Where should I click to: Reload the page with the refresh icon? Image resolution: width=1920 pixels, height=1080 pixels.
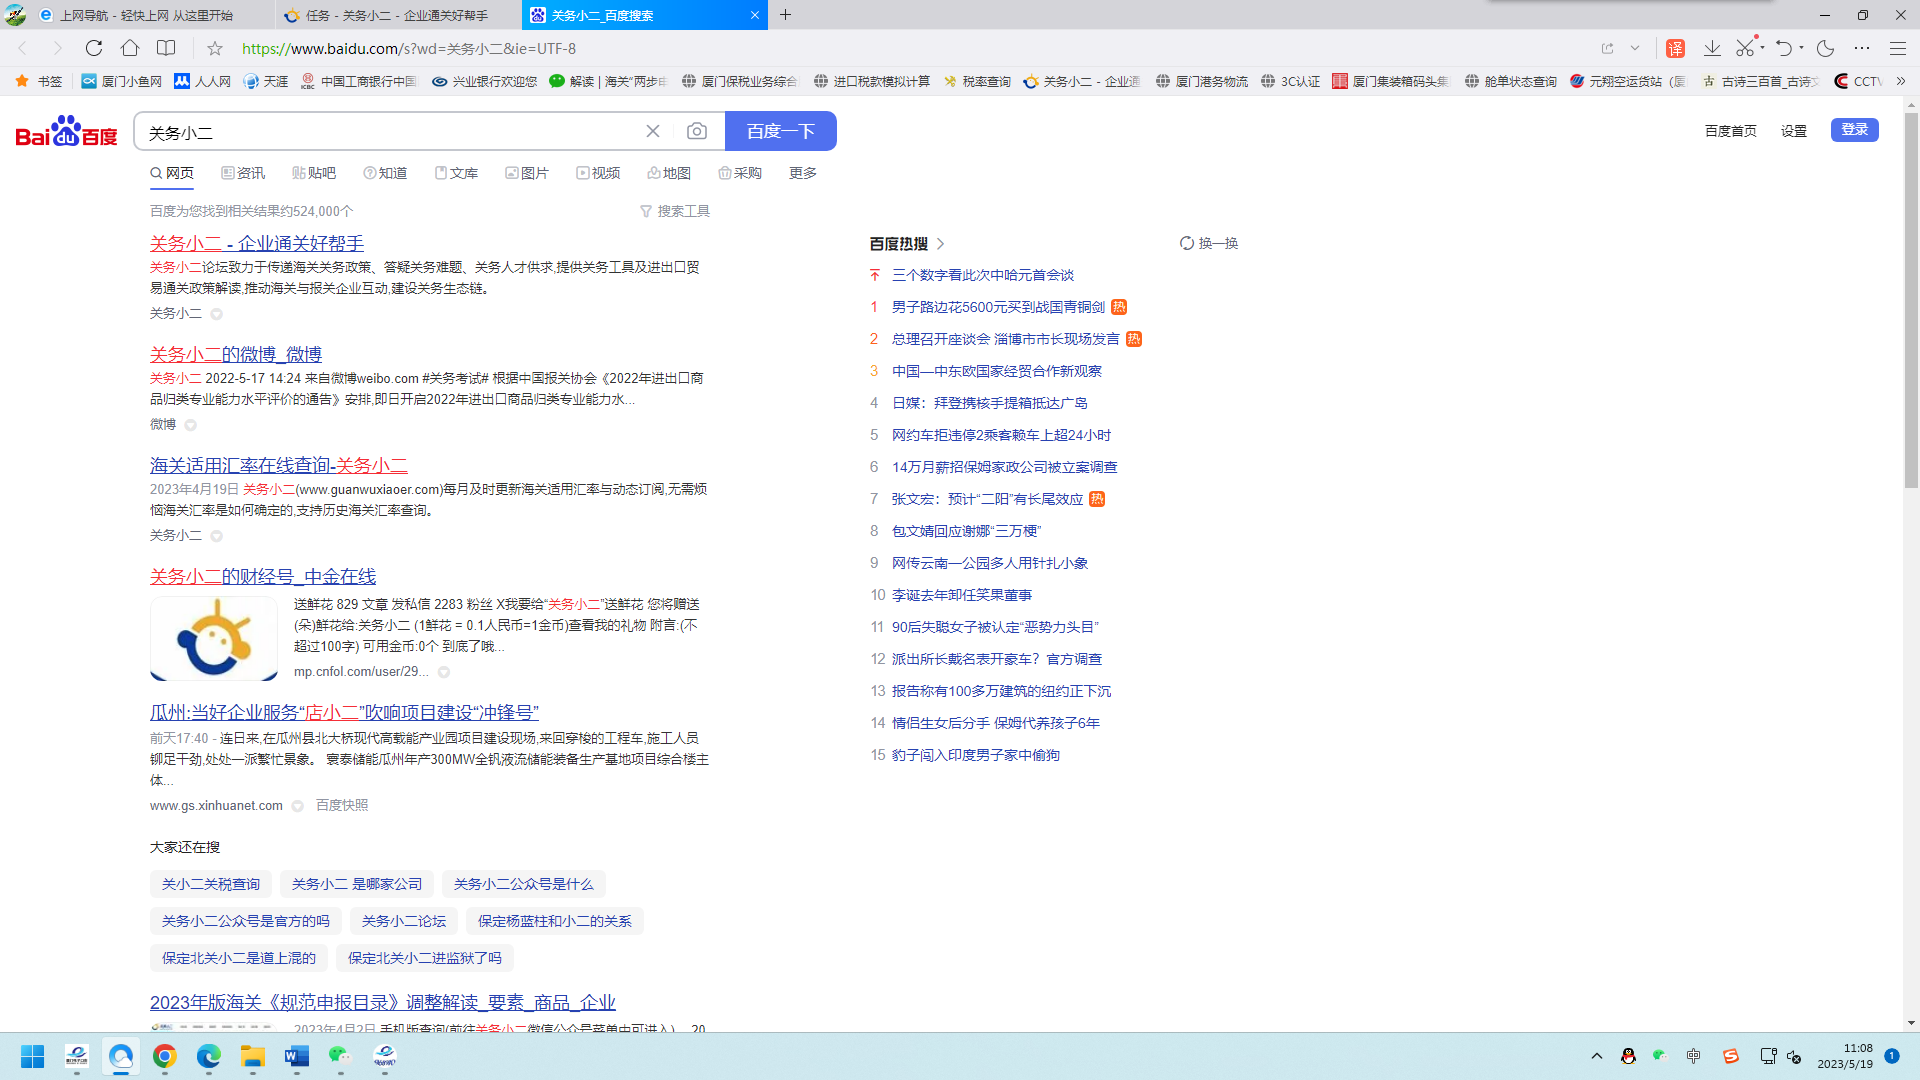94,48
